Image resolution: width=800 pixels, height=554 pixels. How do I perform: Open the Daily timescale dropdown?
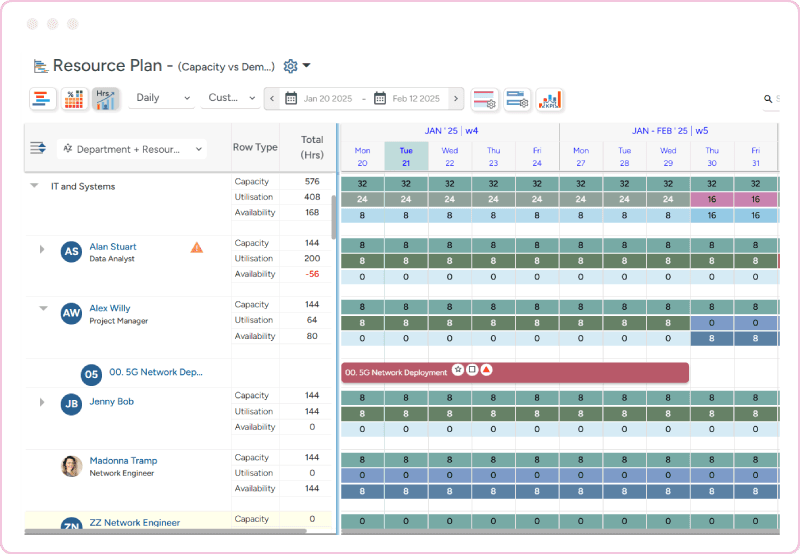tap(161, 99)
